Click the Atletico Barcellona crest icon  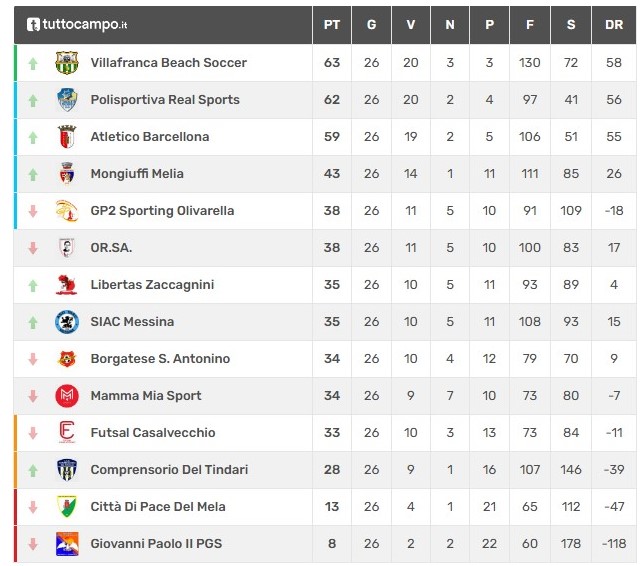click(67, 137)
